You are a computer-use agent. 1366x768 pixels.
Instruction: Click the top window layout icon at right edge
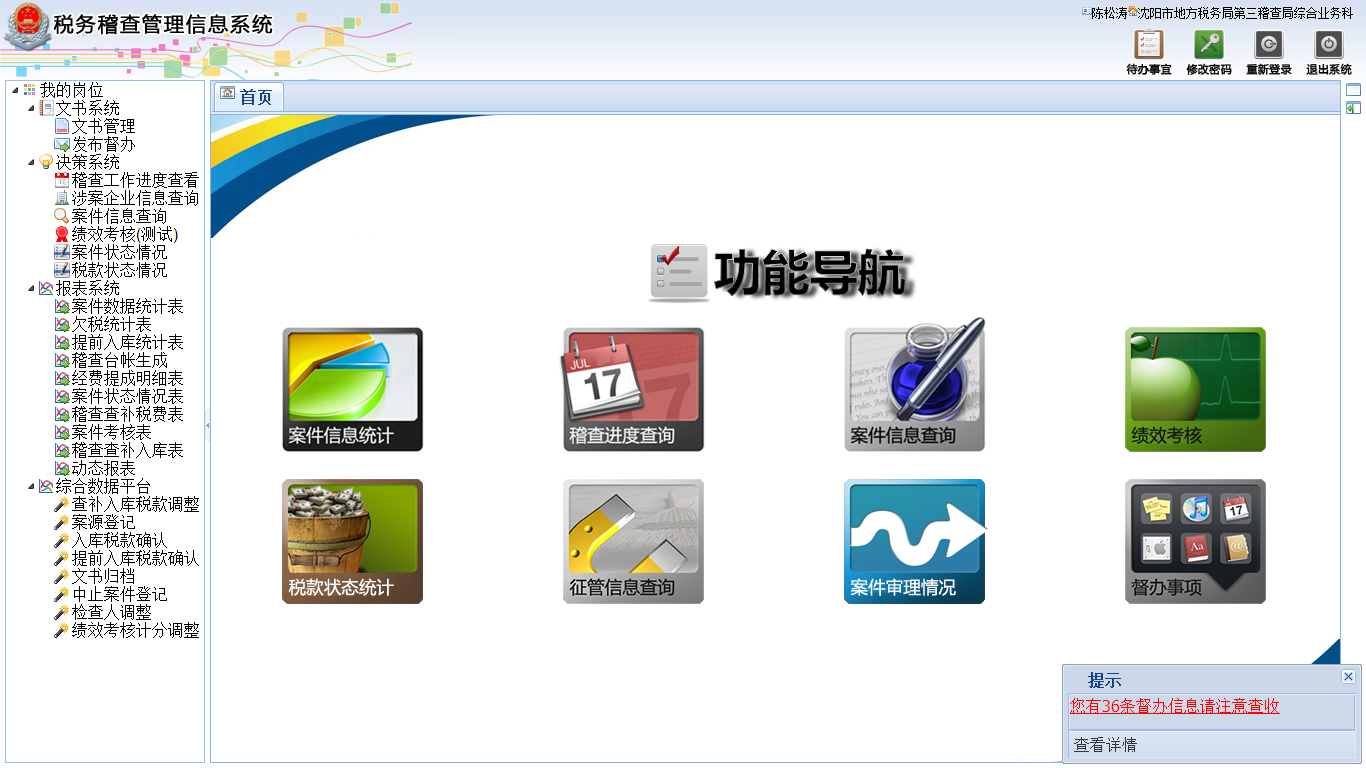pyautogui.click(x=1354, y=90)
